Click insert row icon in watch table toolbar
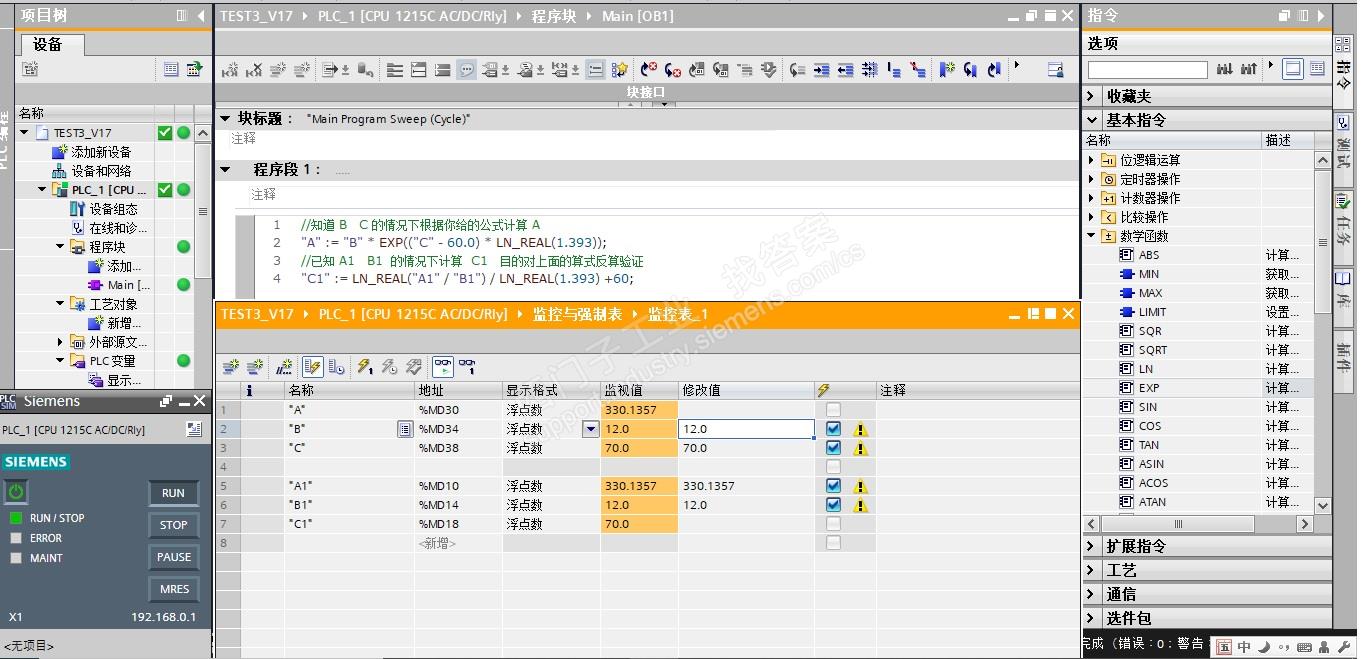 tap(231, 367)
